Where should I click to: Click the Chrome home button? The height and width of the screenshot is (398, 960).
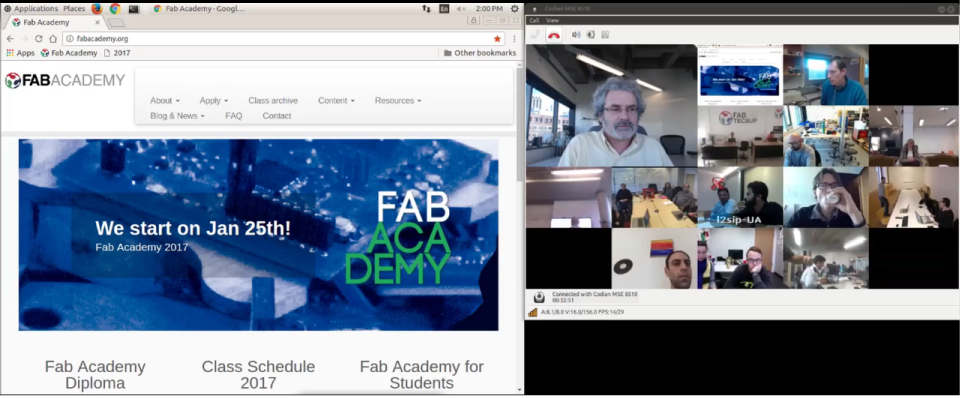coord(53,39)
